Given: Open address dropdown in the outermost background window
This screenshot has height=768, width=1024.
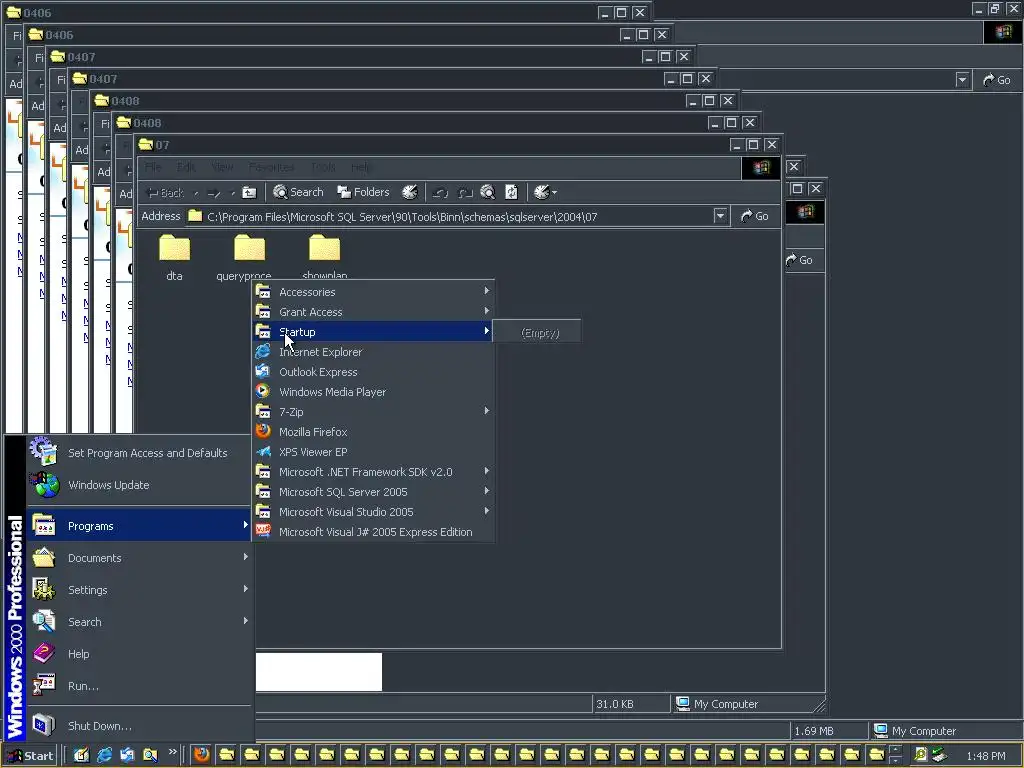Looking at the screenshot, I should [962, 80].
